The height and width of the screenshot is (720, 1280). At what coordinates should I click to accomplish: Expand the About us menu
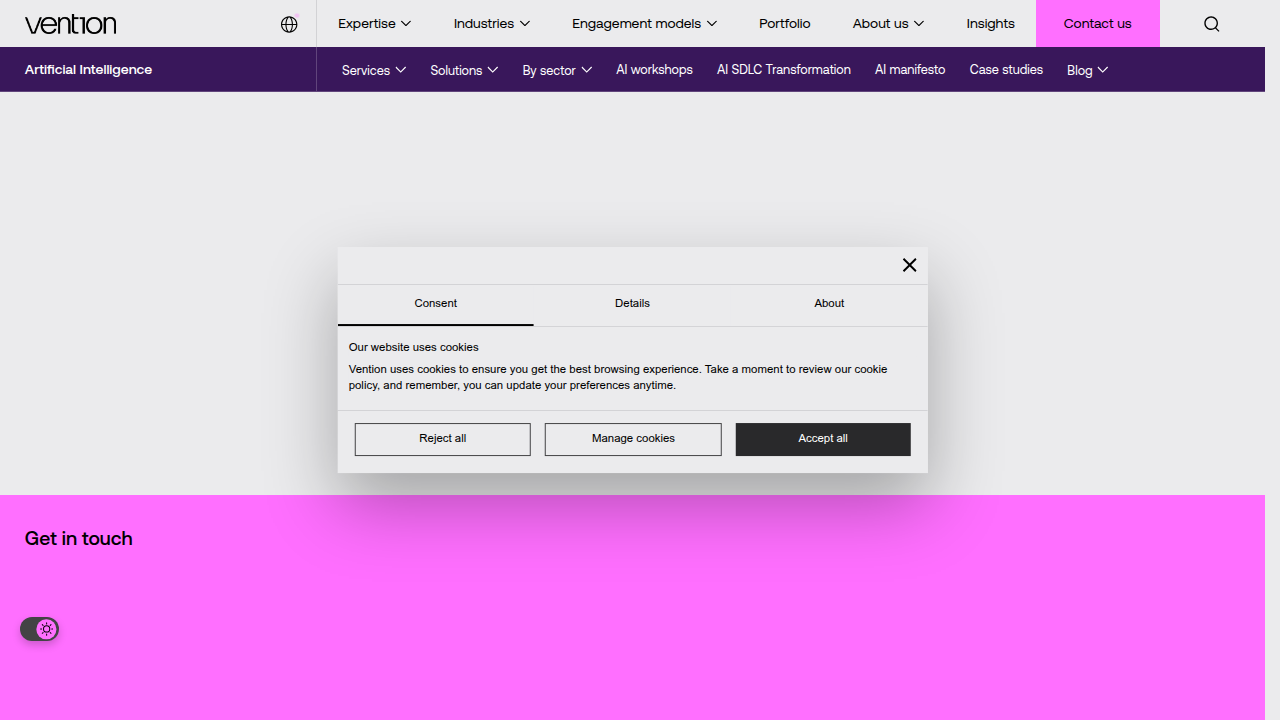(x=888, y=24)
